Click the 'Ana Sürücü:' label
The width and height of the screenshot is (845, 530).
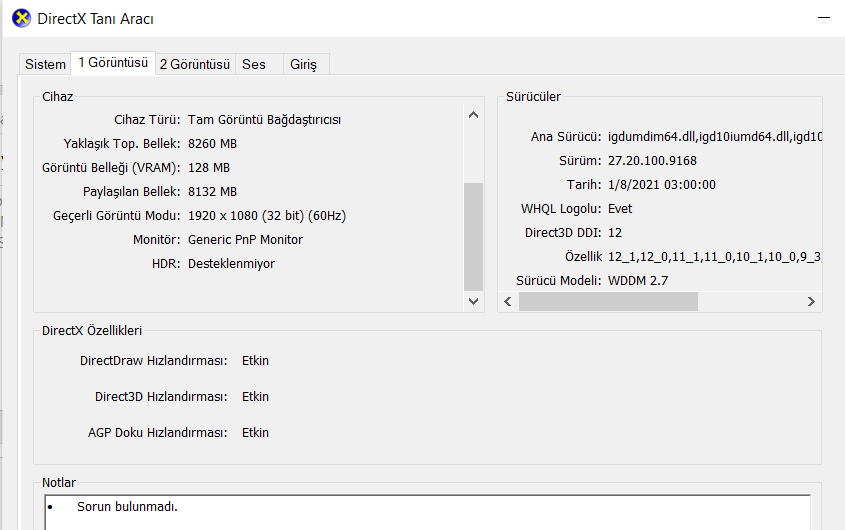pos(566,136)
